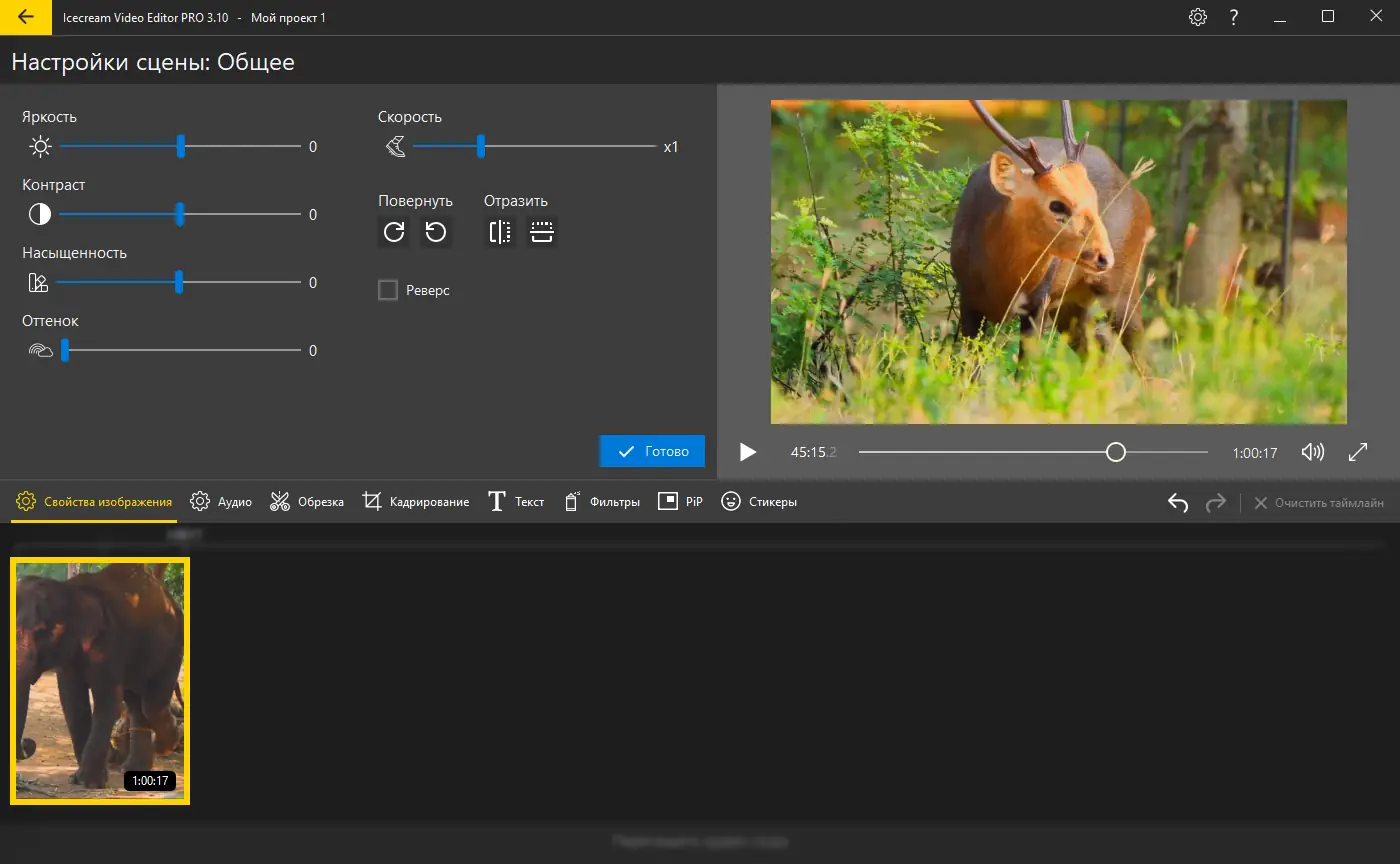
Task: Click the yellow back arrow button
Action: coord(26,17)
